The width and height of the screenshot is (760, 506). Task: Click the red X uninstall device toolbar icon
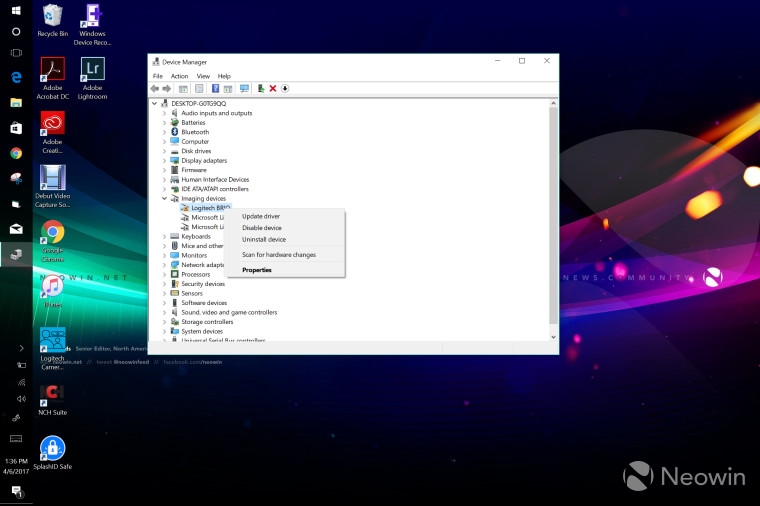click(273, 88)
